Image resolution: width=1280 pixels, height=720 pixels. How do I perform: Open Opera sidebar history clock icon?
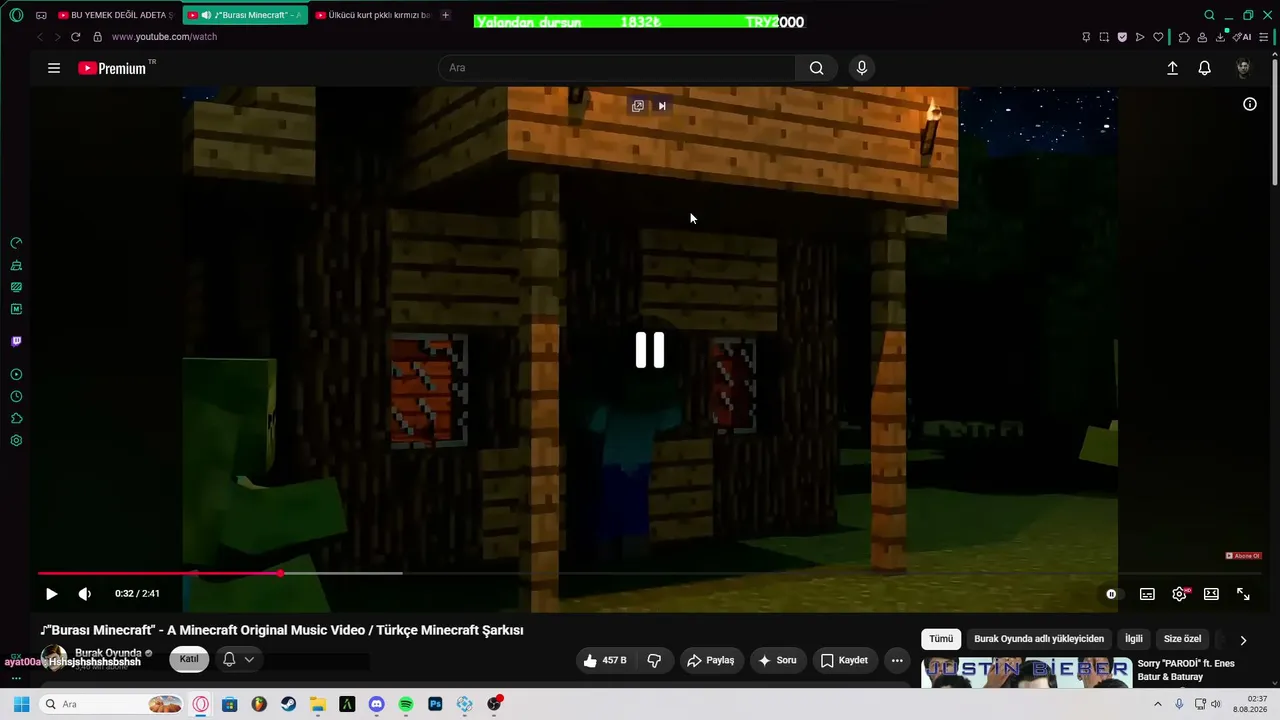click(x=16, y=397)
